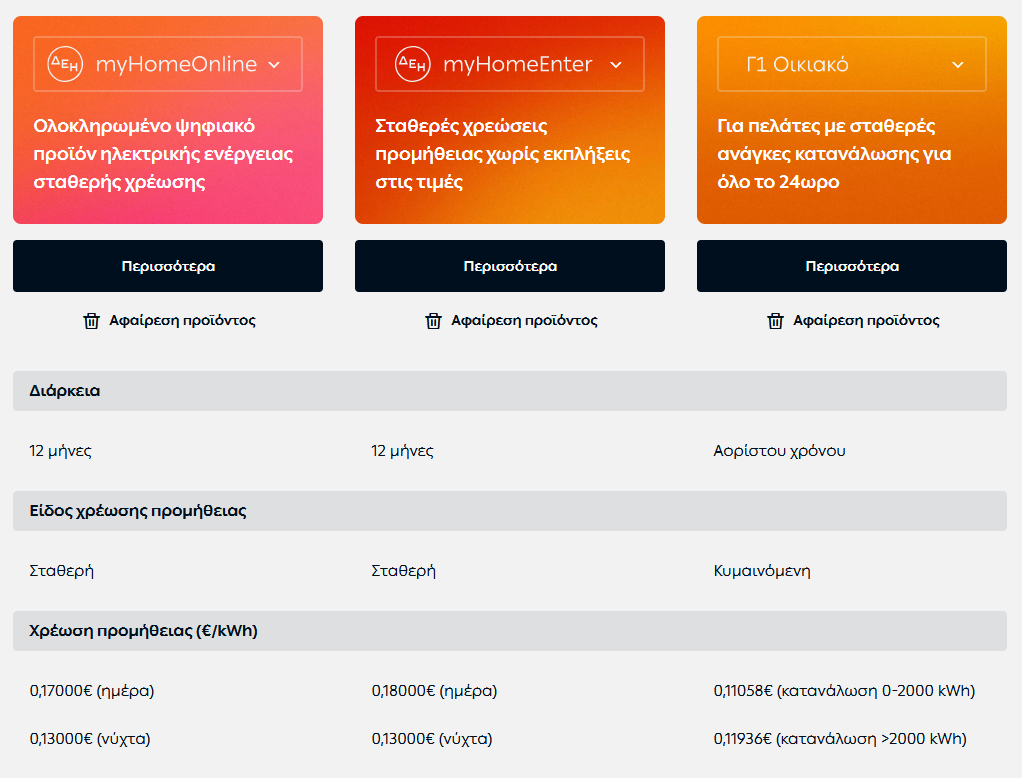Click '0,18000€ (ημέρα)' price value
Image resolution: width=1022 pixels, height=778 pixels.
[x=434, y=691]
